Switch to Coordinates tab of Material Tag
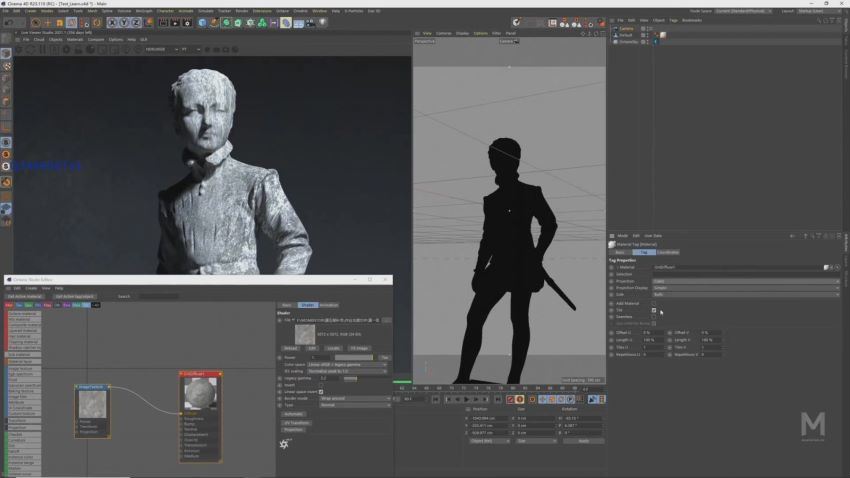 click(668, 253)
